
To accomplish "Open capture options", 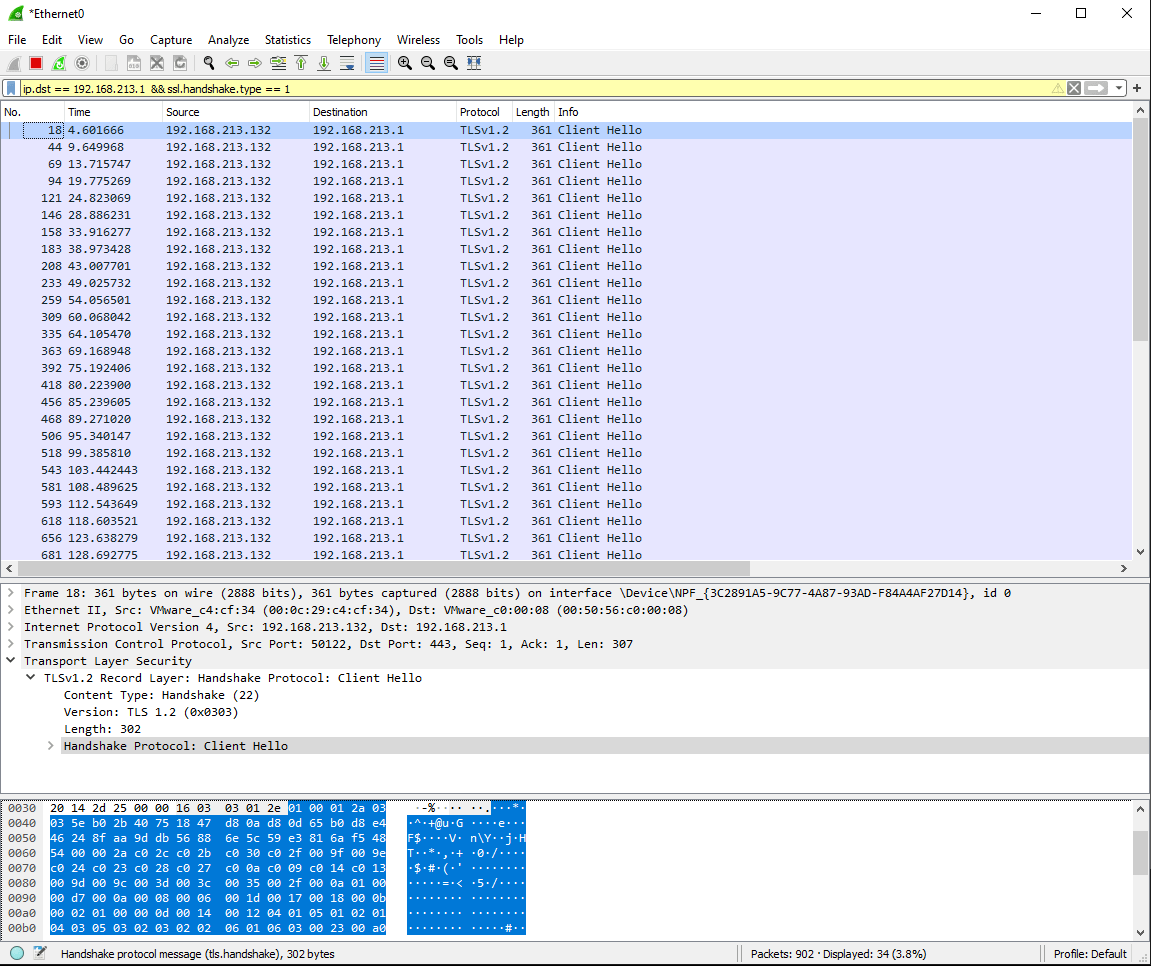I will pyautogui.click(x=83, y=62).
